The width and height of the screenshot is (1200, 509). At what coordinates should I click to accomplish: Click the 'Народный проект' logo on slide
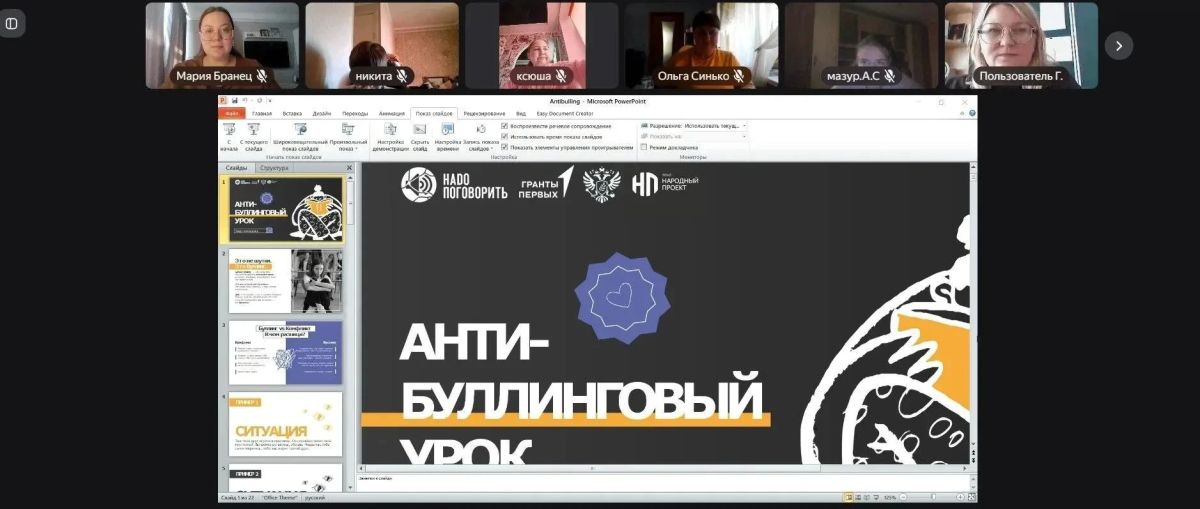[x=665, y=184]
